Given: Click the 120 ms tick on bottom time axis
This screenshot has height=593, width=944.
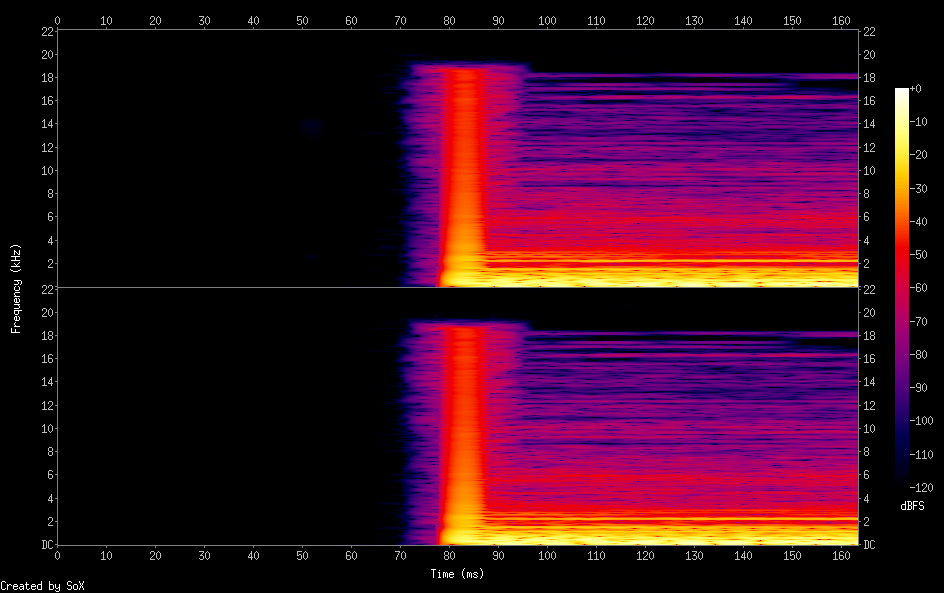Looking at the screenshot, I should (645, 555).
